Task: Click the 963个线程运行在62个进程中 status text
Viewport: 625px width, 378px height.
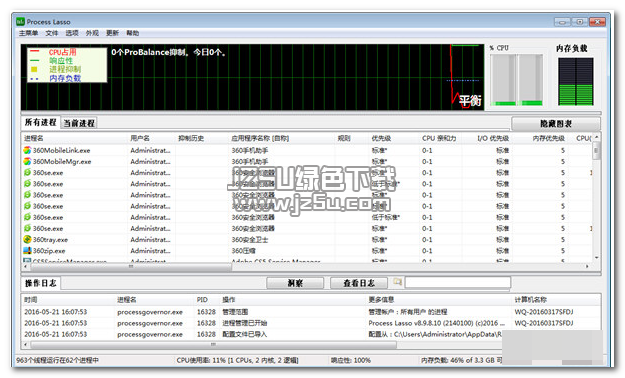Action: point(57,360)
